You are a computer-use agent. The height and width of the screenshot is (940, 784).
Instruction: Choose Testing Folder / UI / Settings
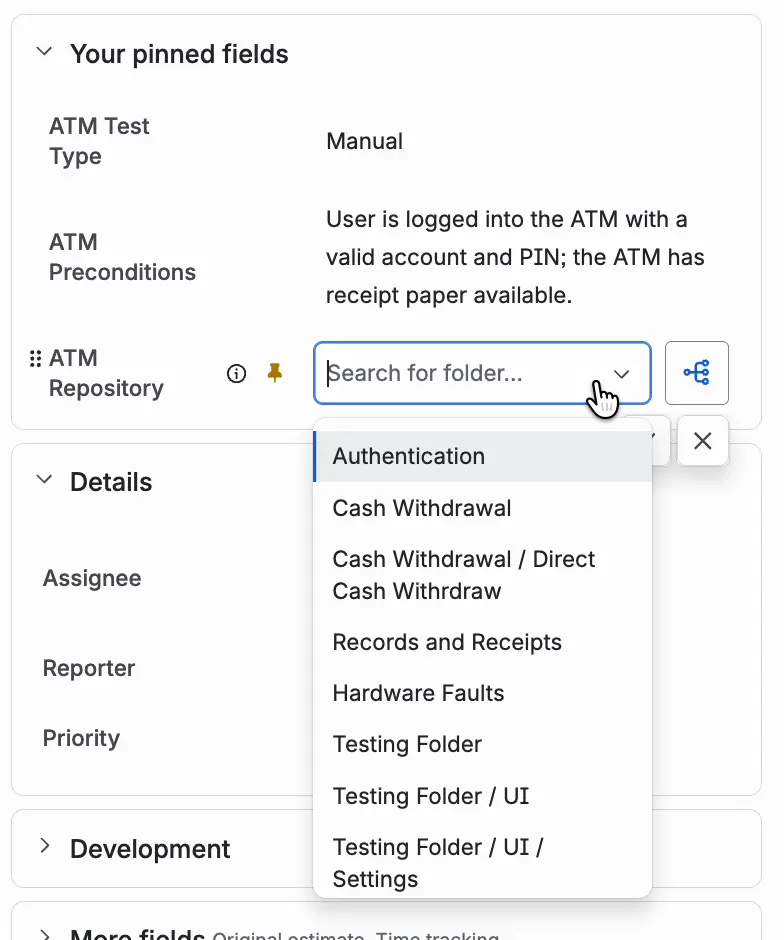(483, 863)
